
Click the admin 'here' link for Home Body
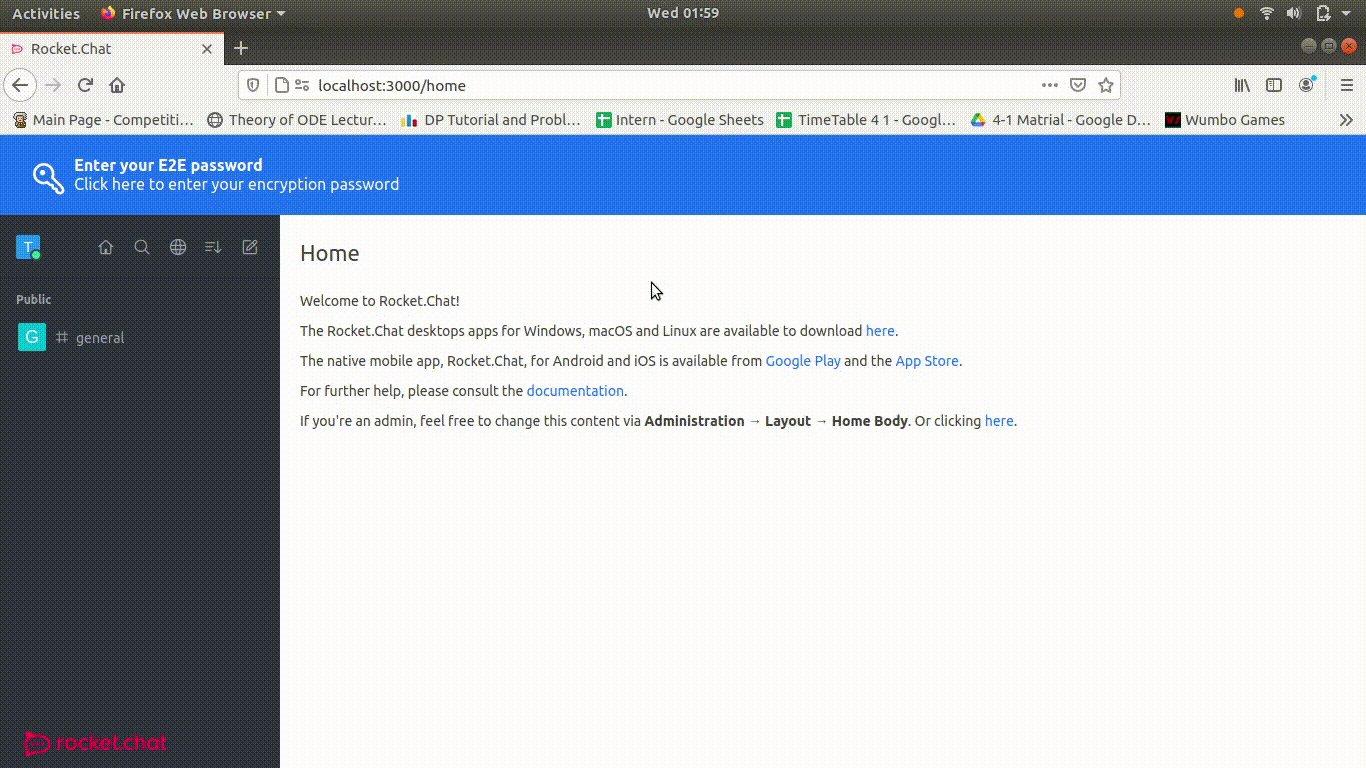[x=999, y=421]
